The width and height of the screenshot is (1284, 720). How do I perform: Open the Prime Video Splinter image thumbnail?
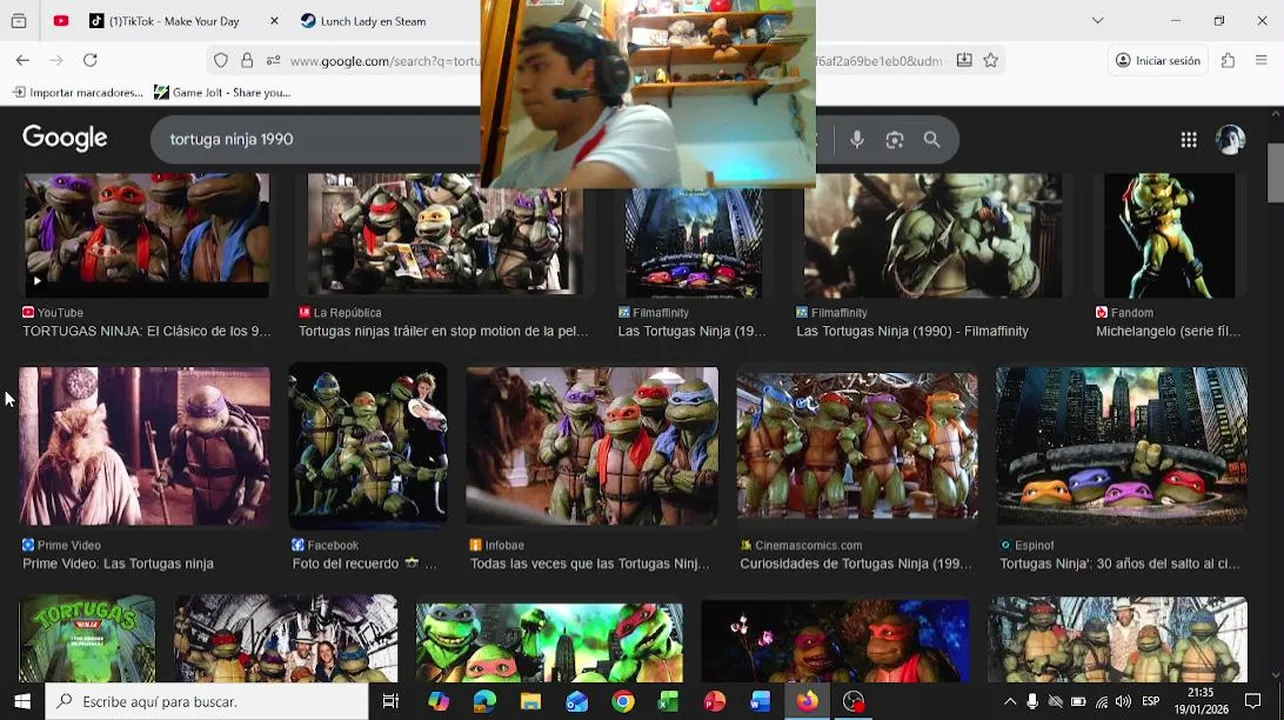145,446
